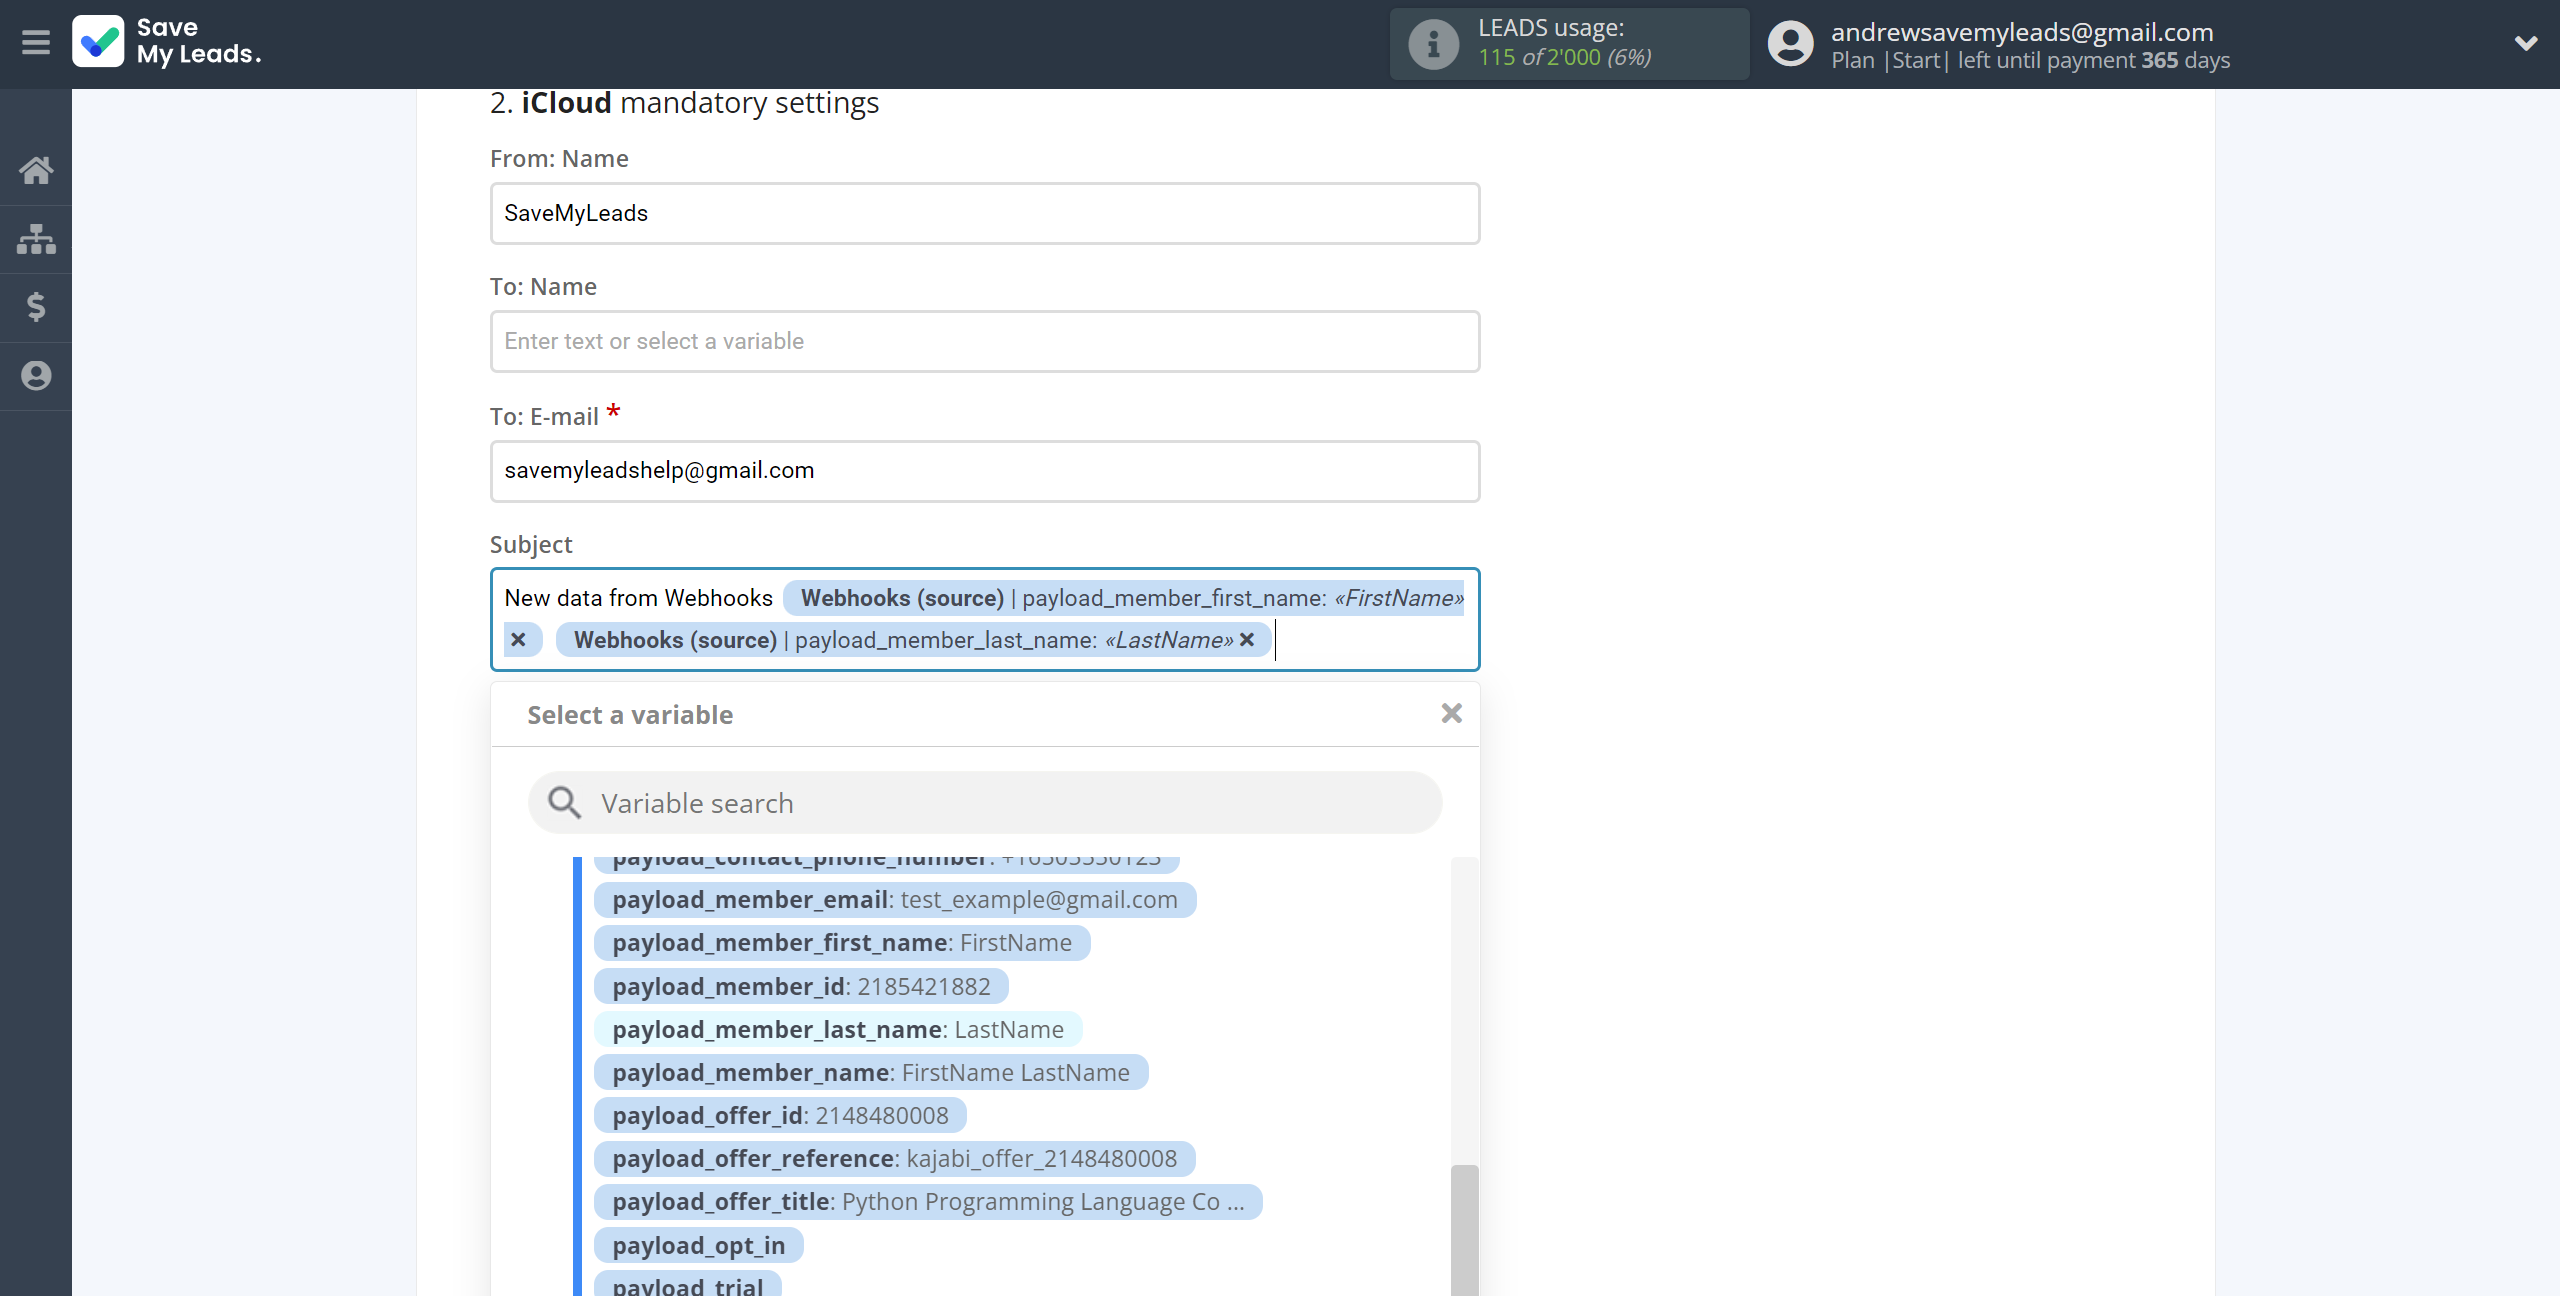
Task: Open connections sitemap icon in sidebar
Action: [36, 239]
